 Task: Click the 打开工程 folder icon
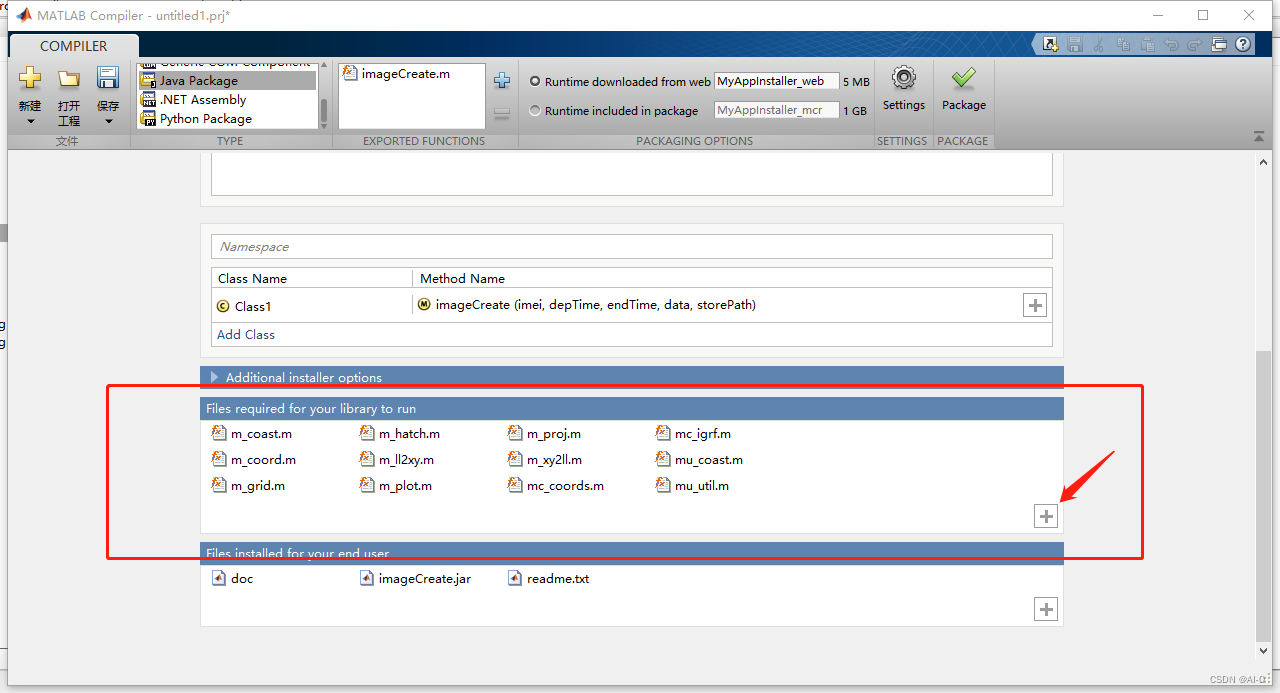click(68, 79)
